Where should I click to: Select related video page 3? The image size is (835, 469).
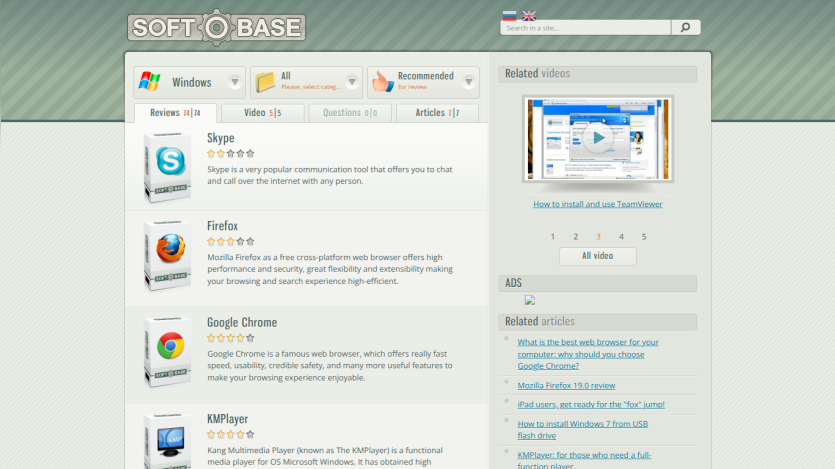(x=598, y=237)
